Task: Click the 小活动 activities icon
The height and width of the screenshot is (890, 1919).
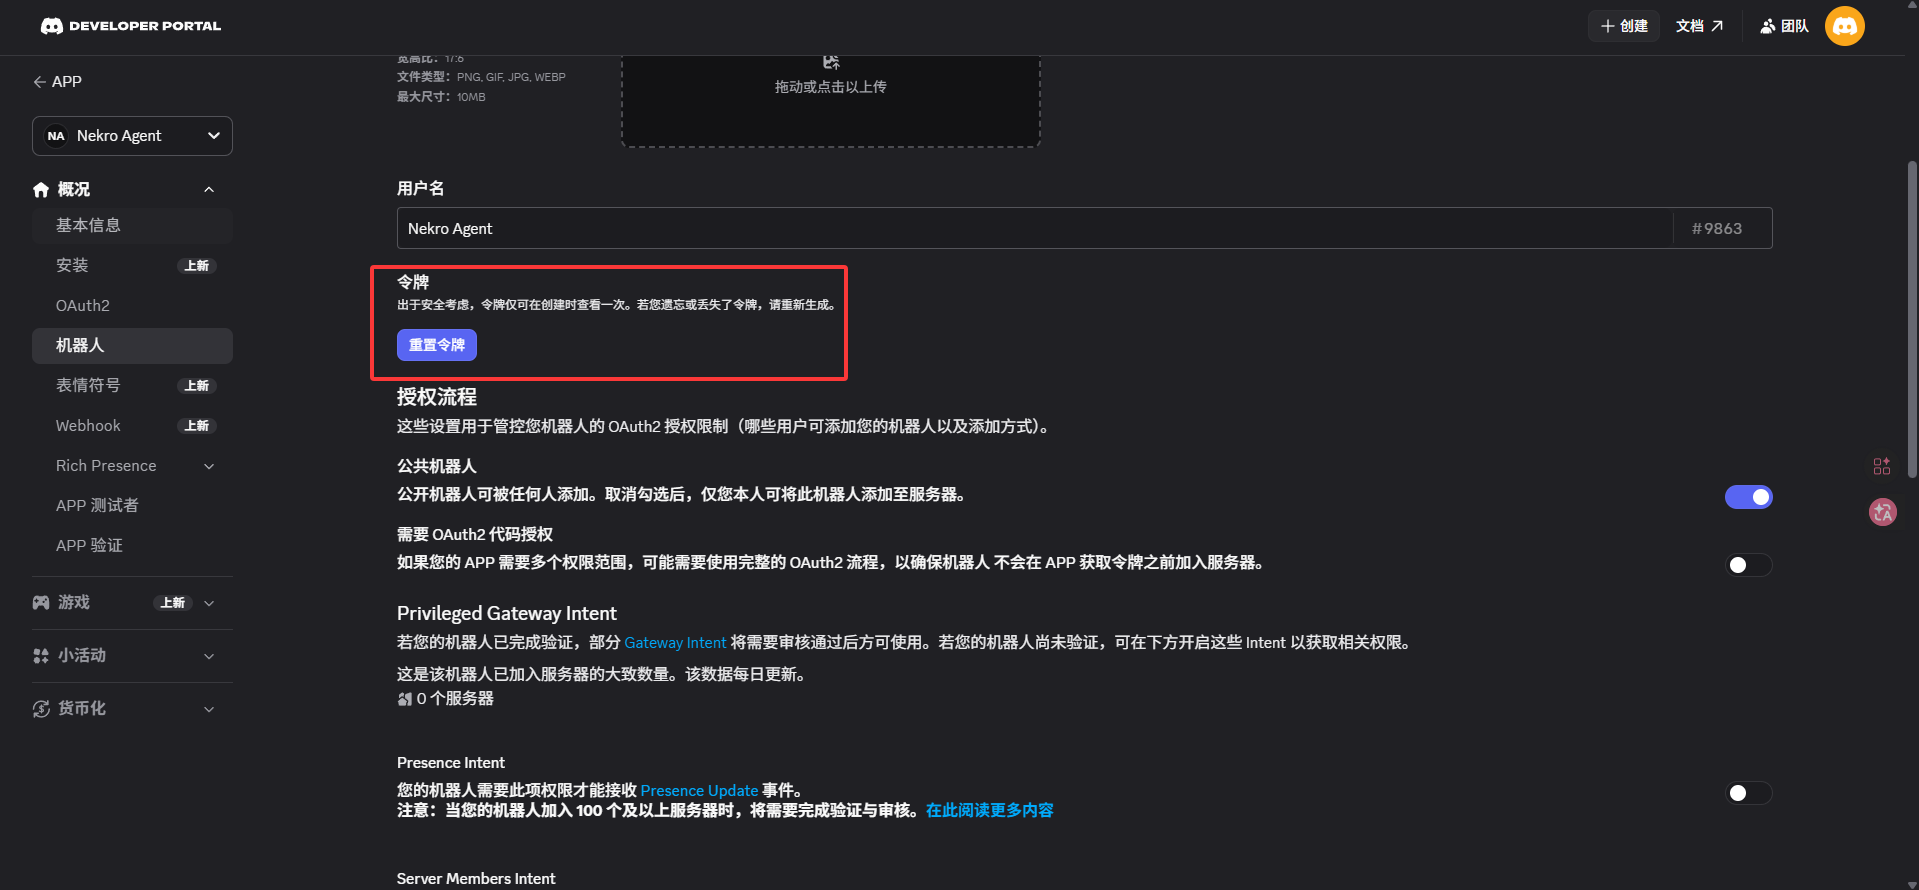Action: tap(41, 656)
